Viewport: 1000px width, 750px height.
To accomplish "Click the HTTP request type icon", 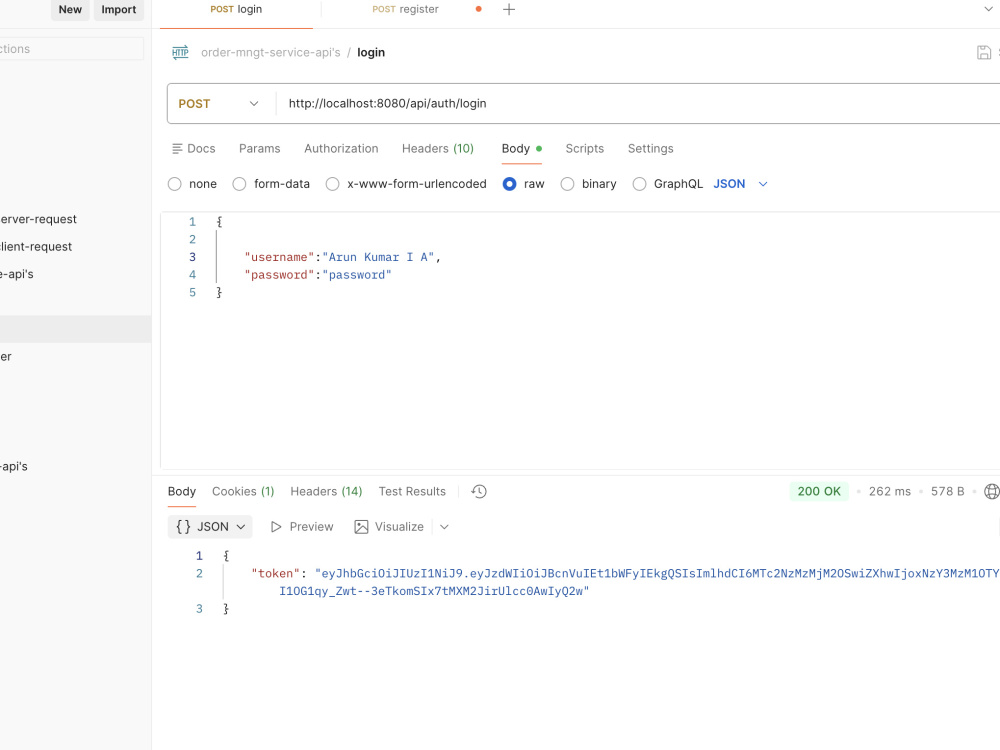I will click(180, 52).
